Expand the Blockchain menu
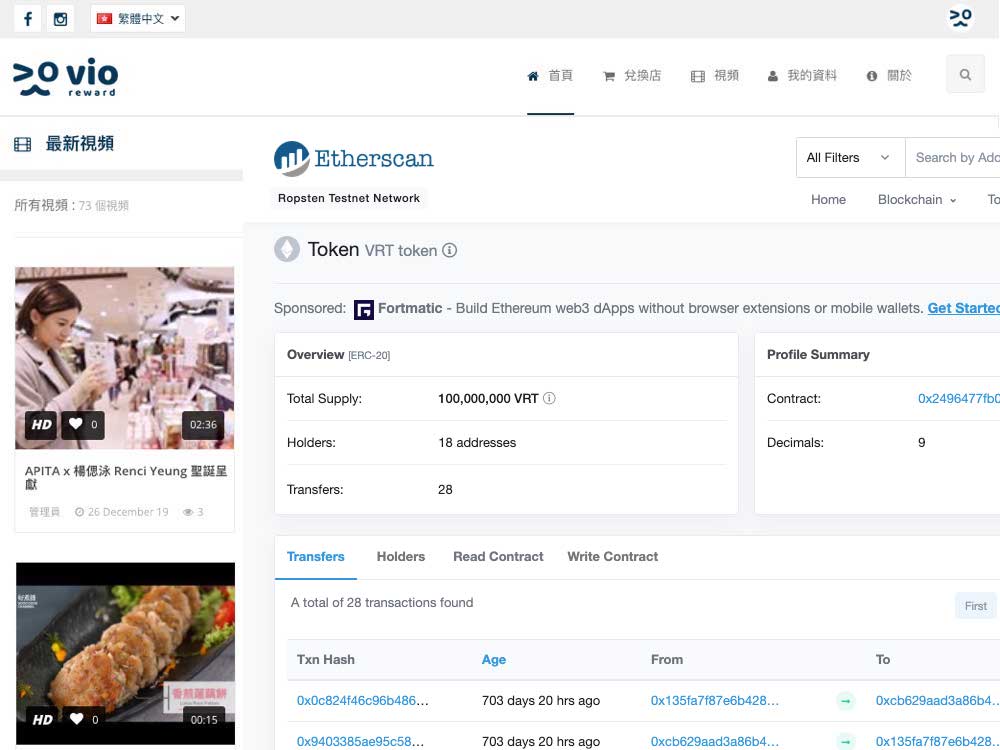 point(917,200)
